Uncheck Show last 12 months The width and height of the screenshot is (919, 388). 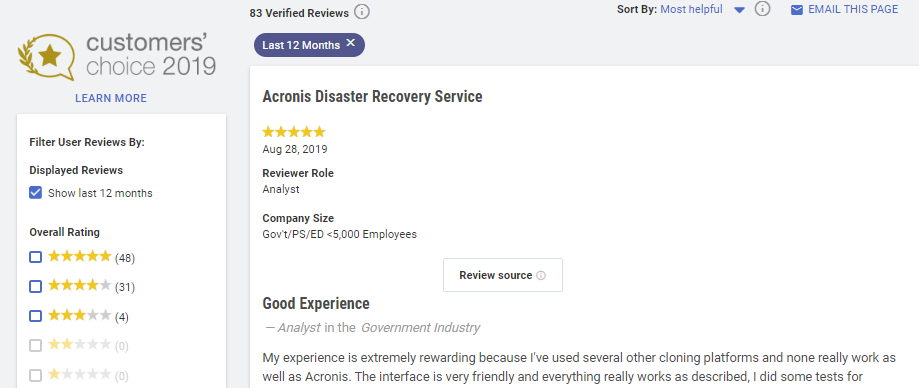click(x=36, y=193)
